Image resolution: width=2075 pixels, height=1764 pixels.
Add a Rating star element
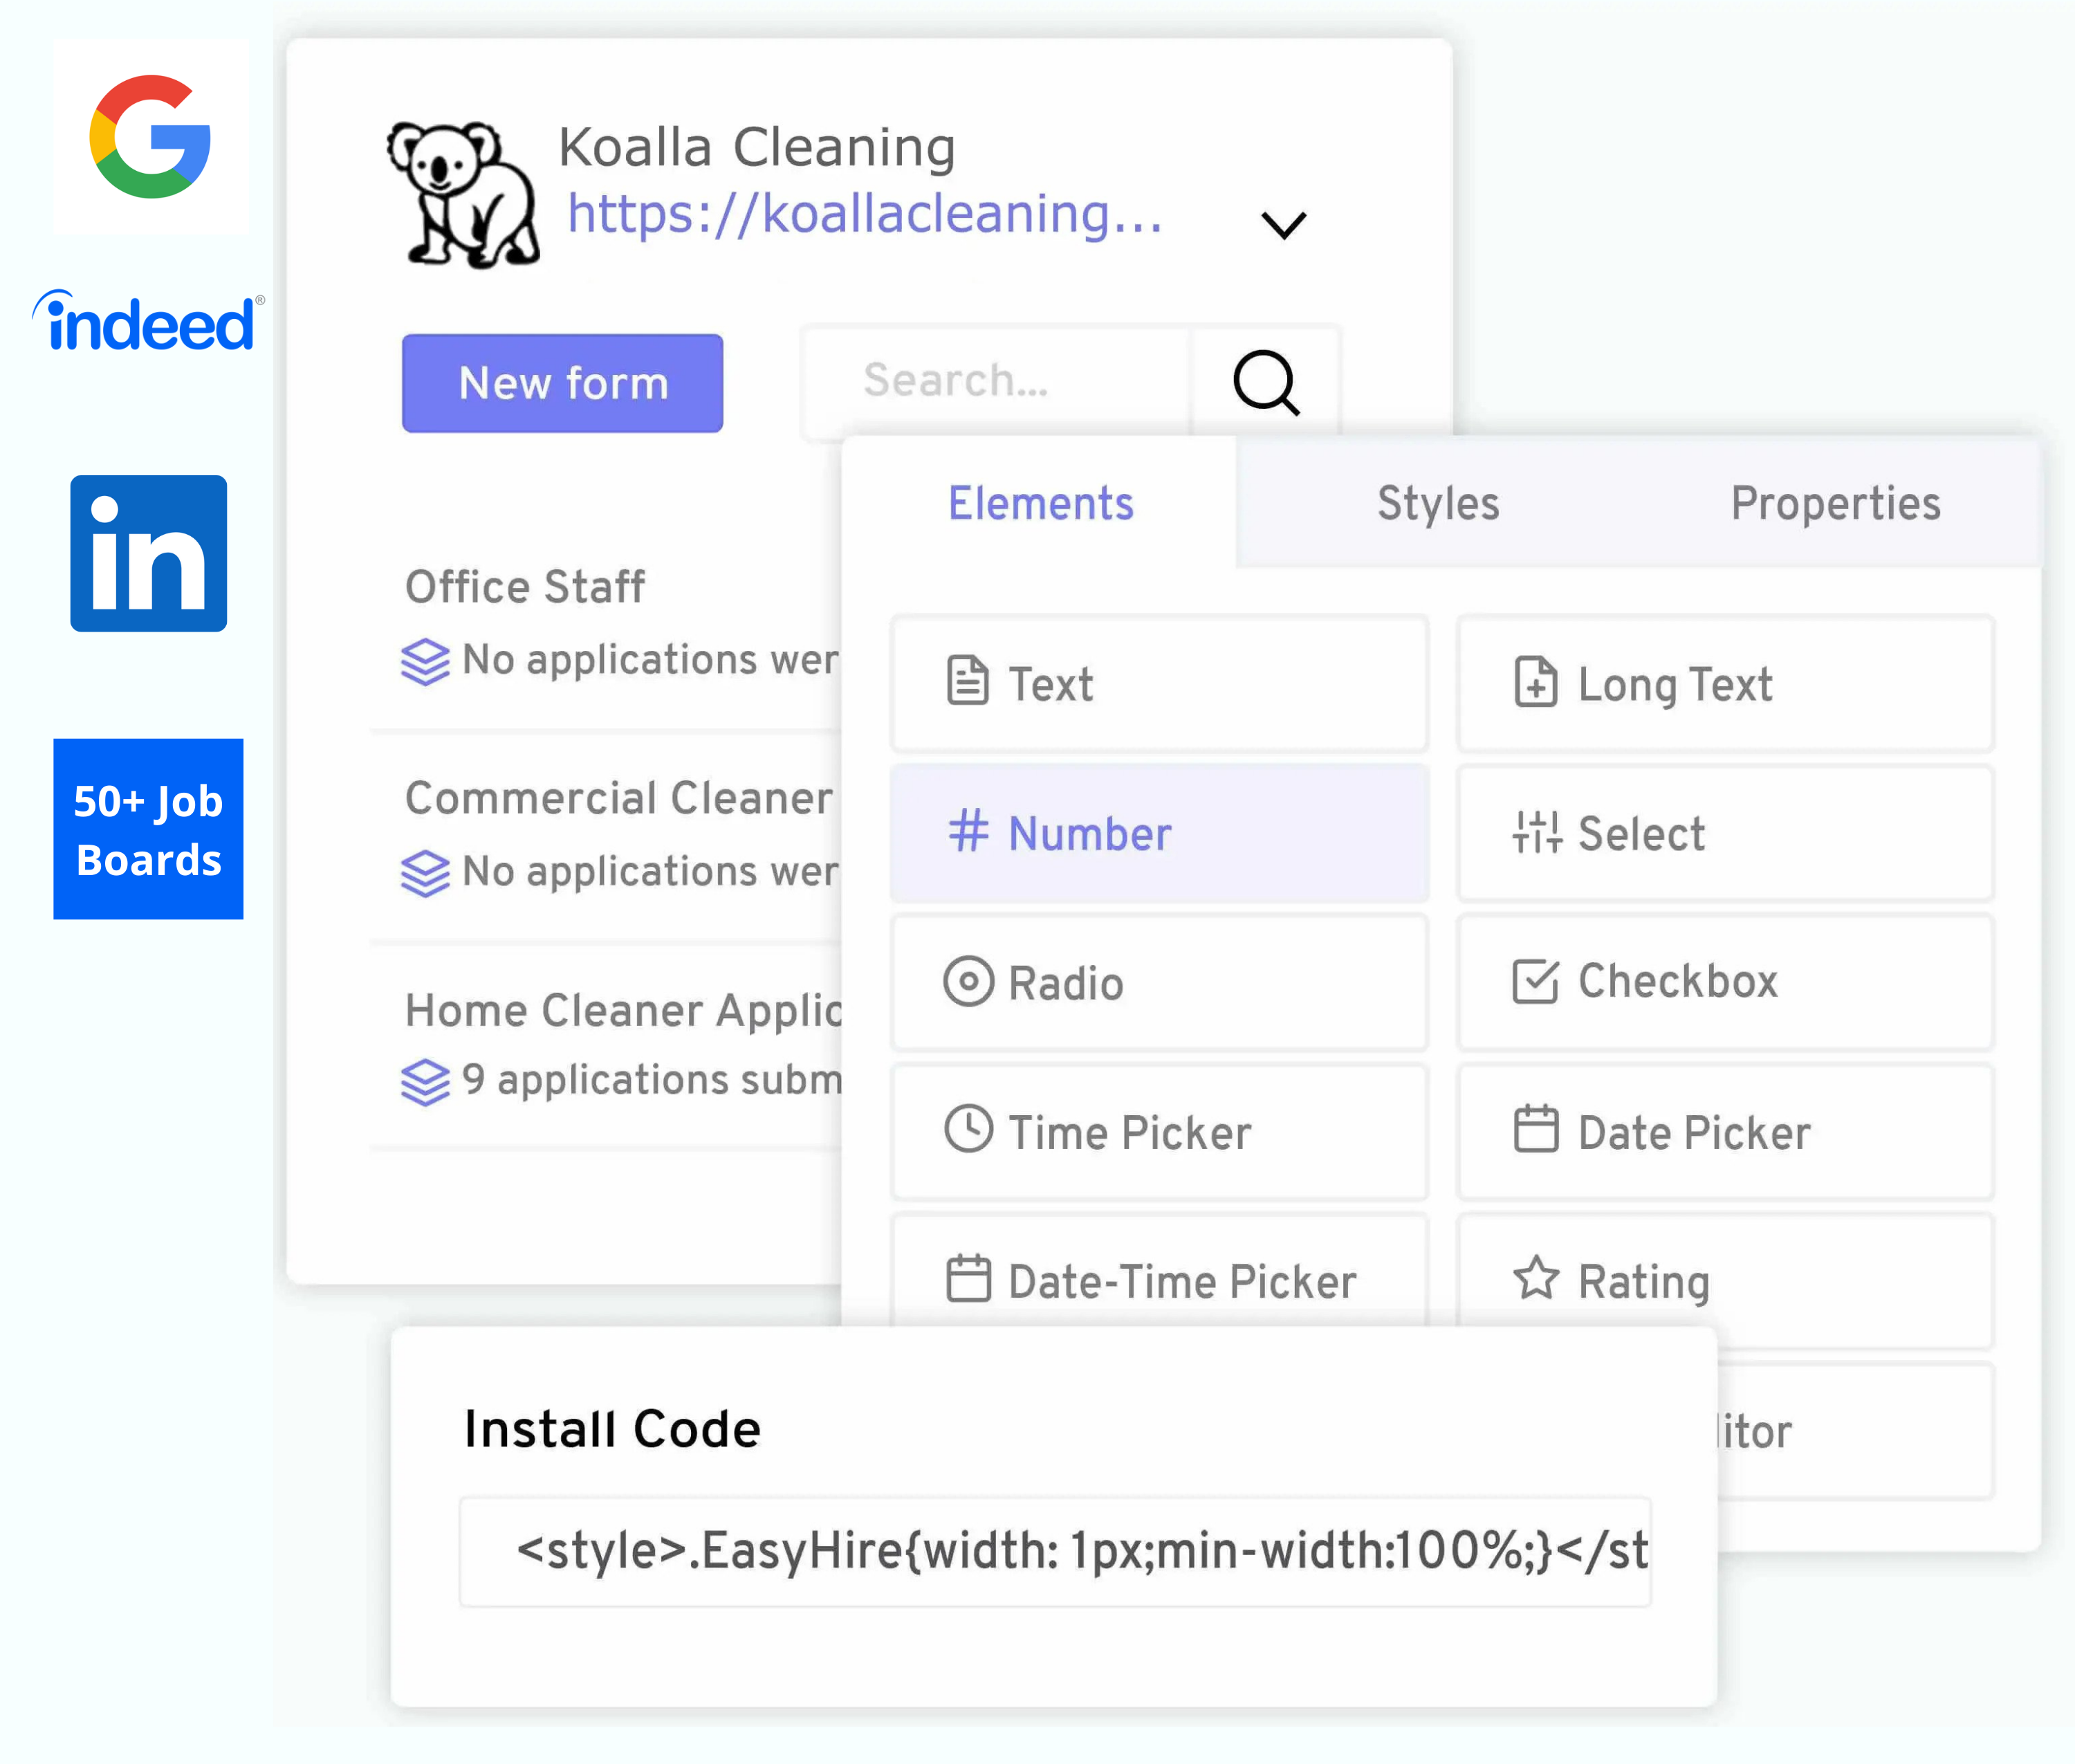[x=1724, y=1280]
